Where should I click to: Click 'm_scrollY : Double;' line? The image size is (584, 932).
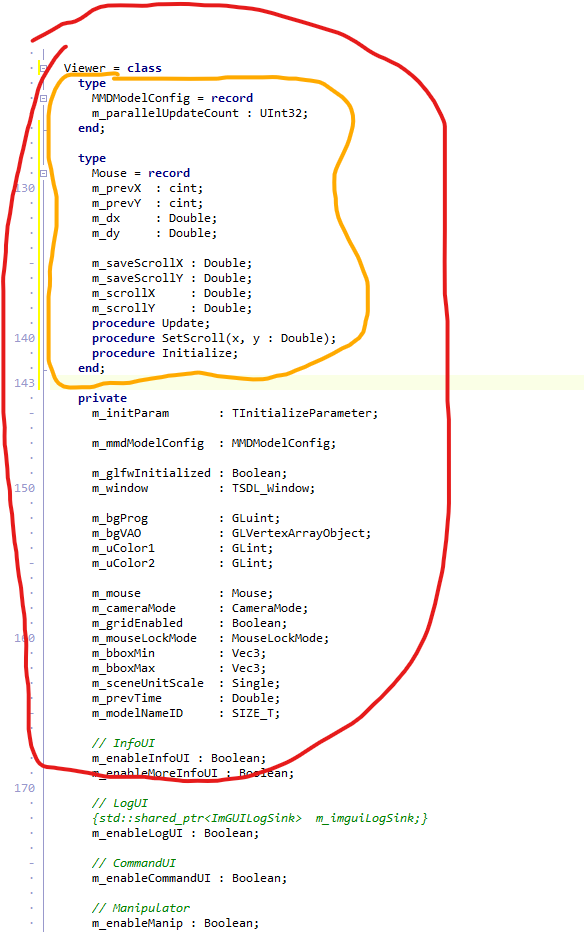172,308
